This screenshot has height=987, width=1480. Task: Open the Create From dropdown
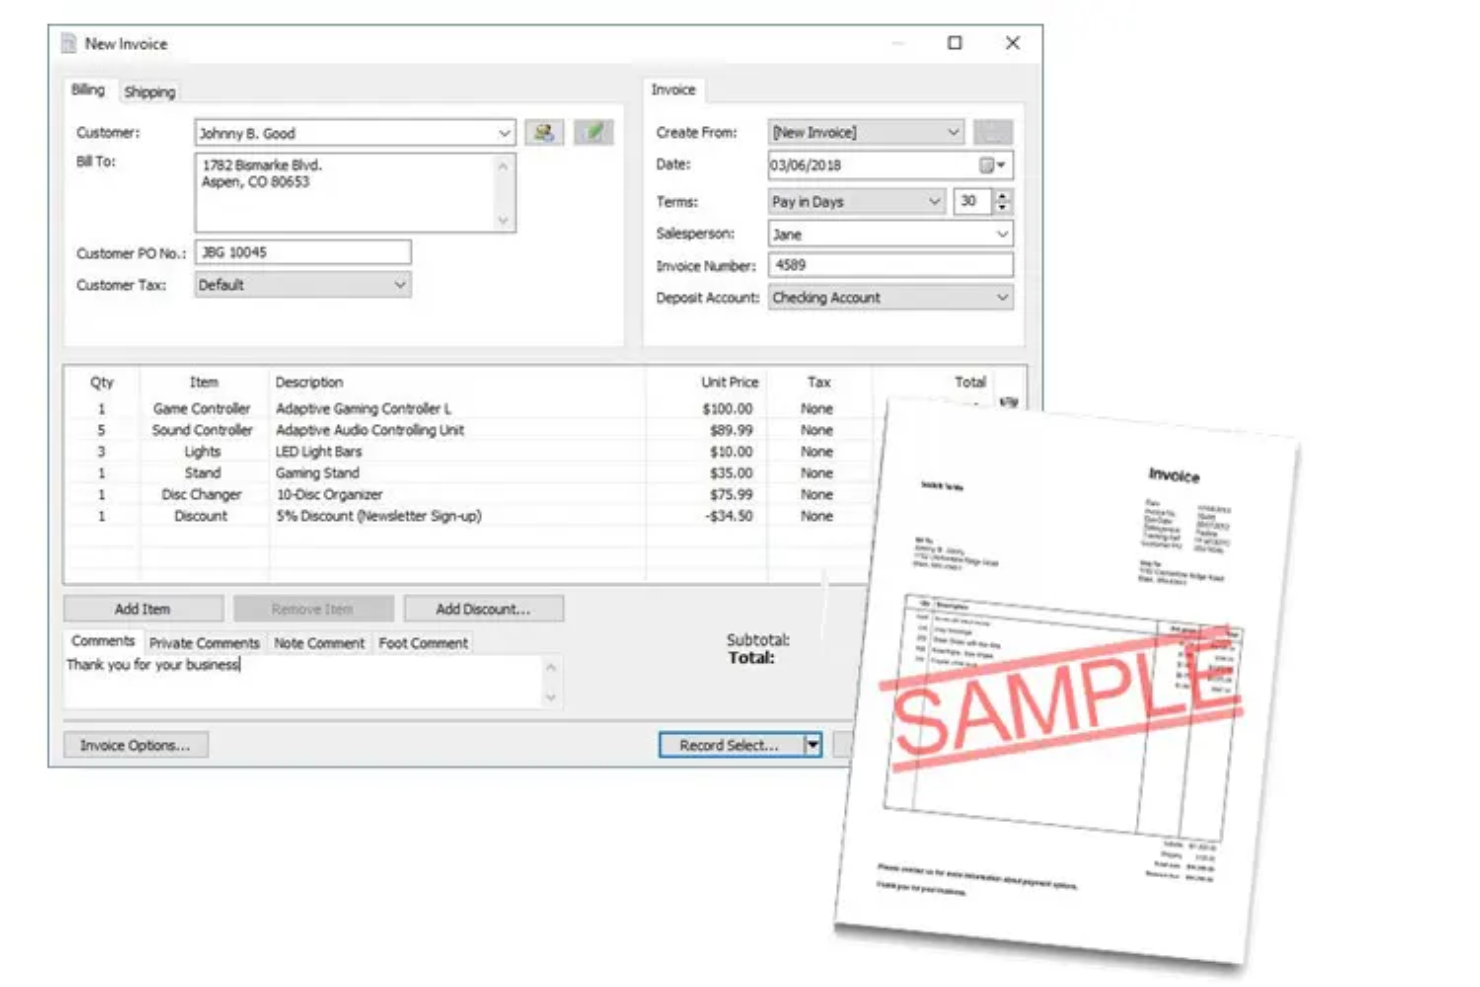(954, 131)
